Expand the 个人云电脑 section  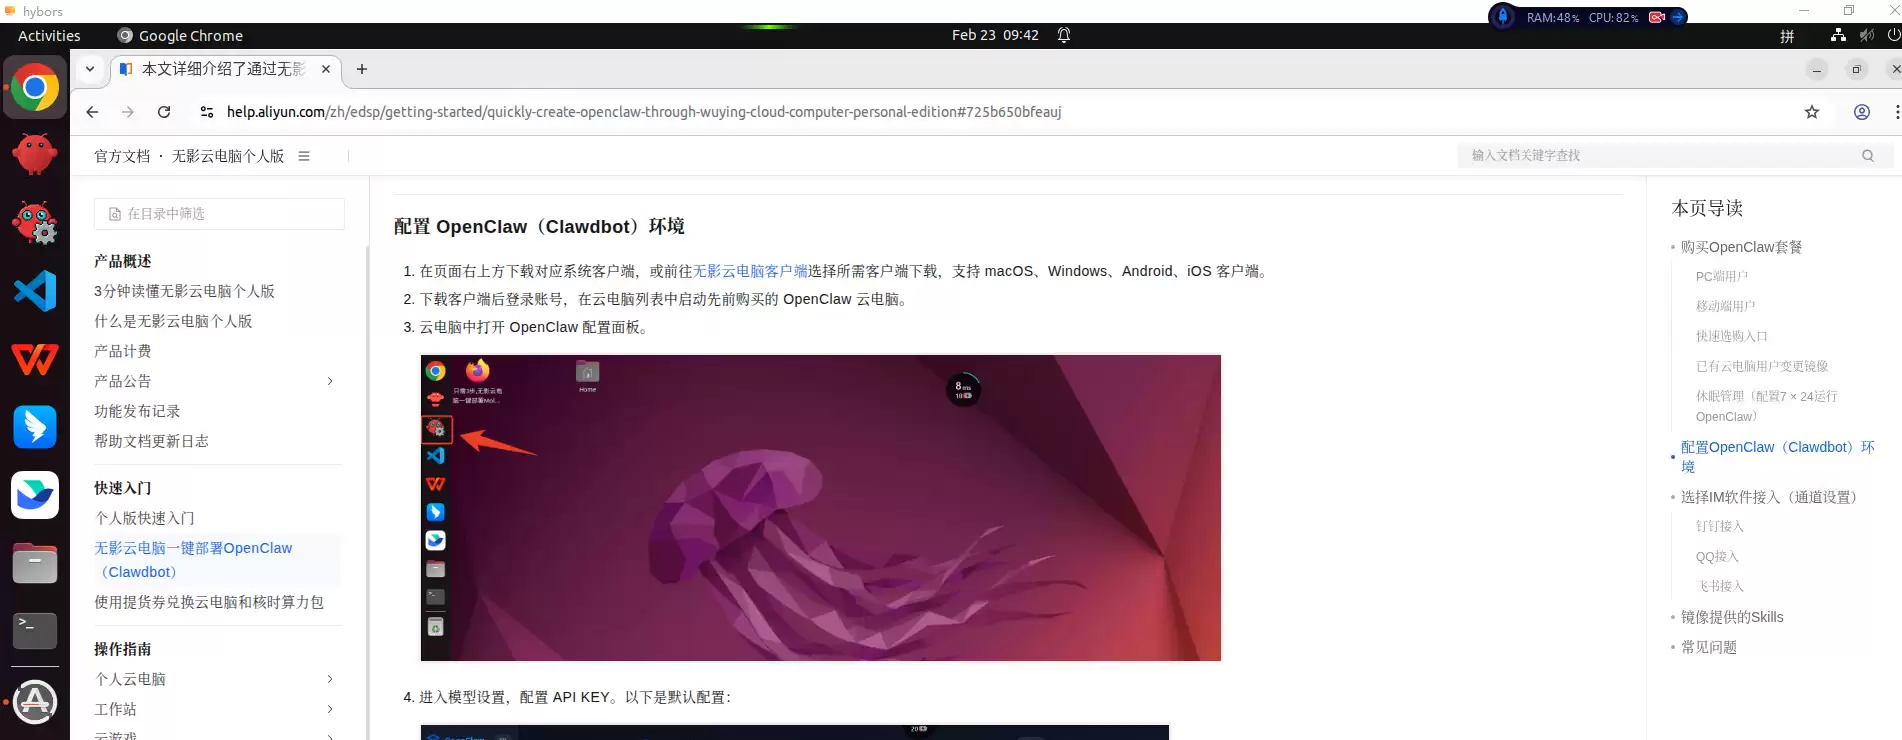click(330, 679)
